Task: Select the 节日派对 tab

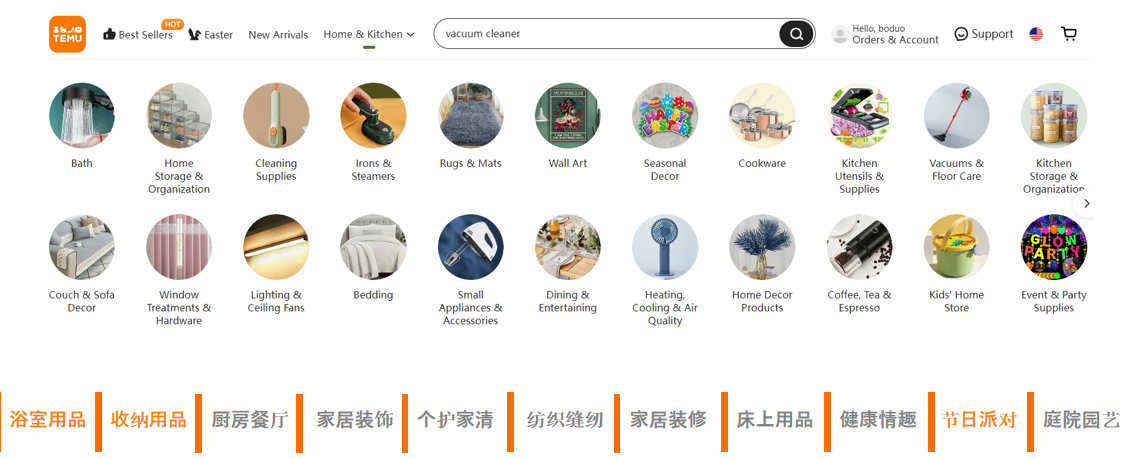Action: pos(978,419)
